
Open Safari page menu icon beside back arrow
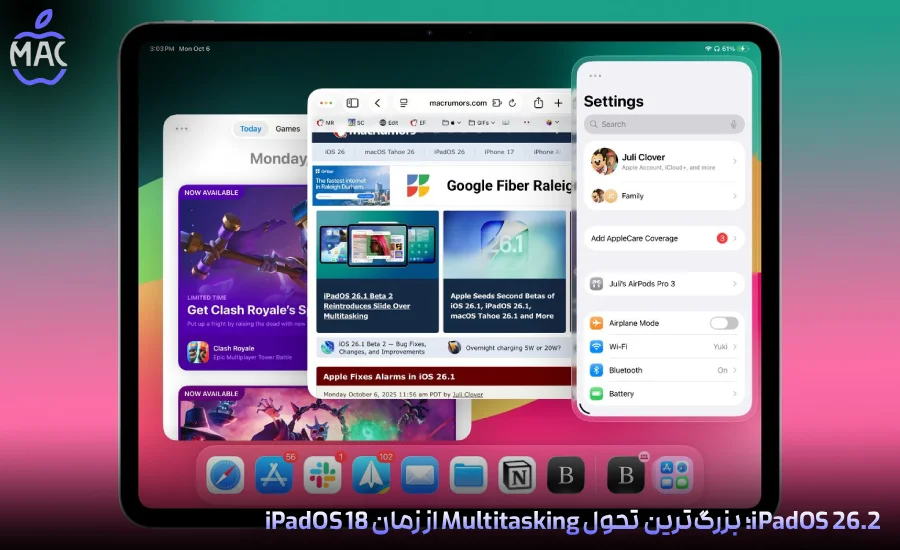click(404, 103)
